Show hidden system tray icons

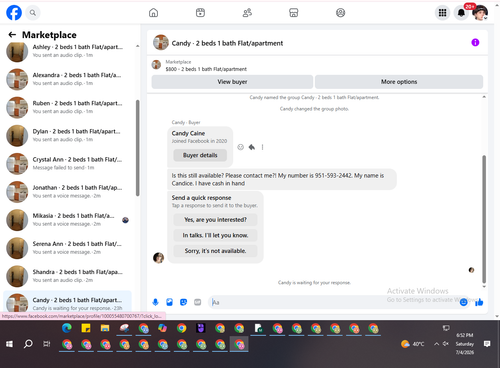tap(436, 344)
